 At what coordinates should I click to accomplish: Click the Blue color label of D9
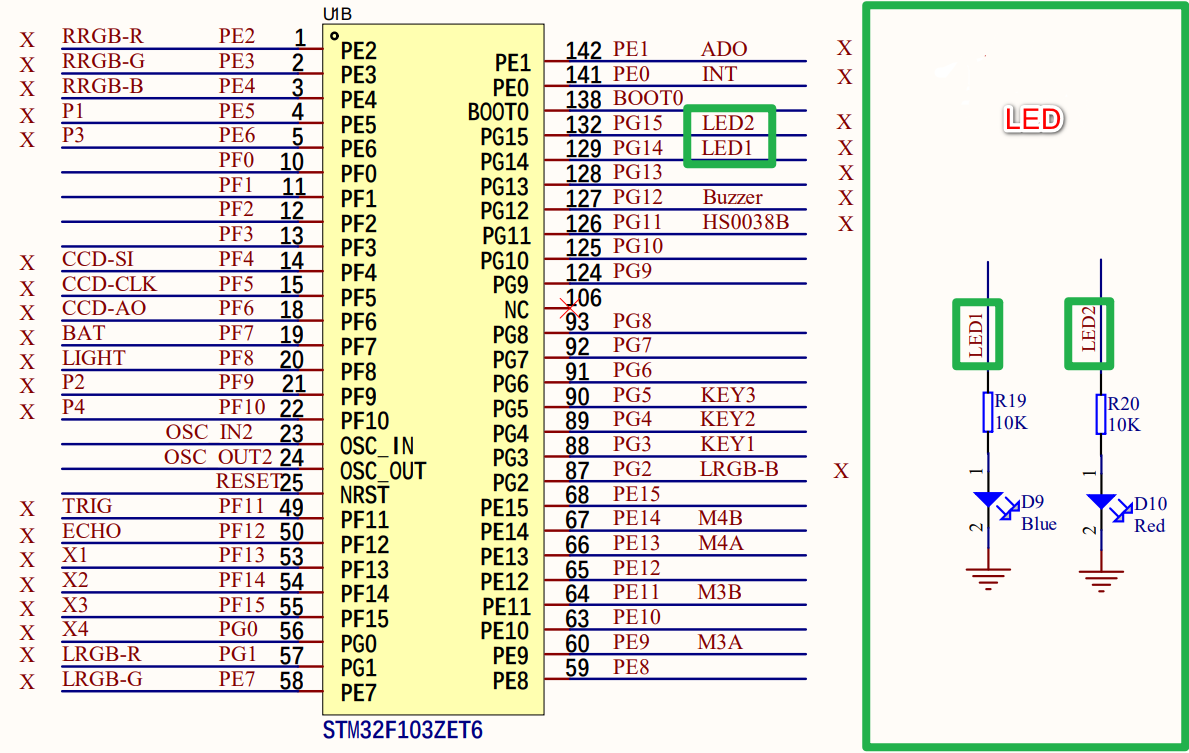pos(1039,524)
